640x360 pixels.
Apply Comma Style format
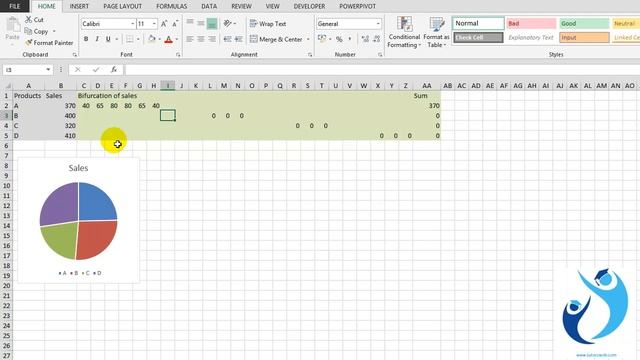point(350,39)
